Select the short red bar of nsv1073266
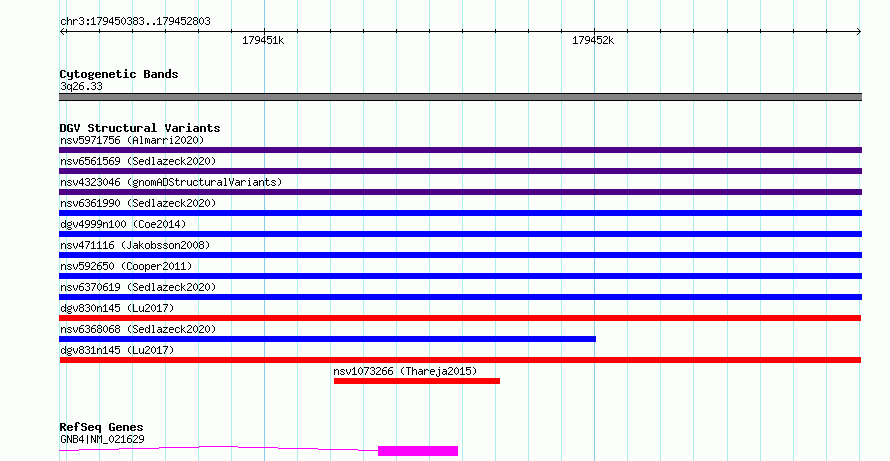Image resolution: width=890 pixels, height=461 pixels. (417, 381)
